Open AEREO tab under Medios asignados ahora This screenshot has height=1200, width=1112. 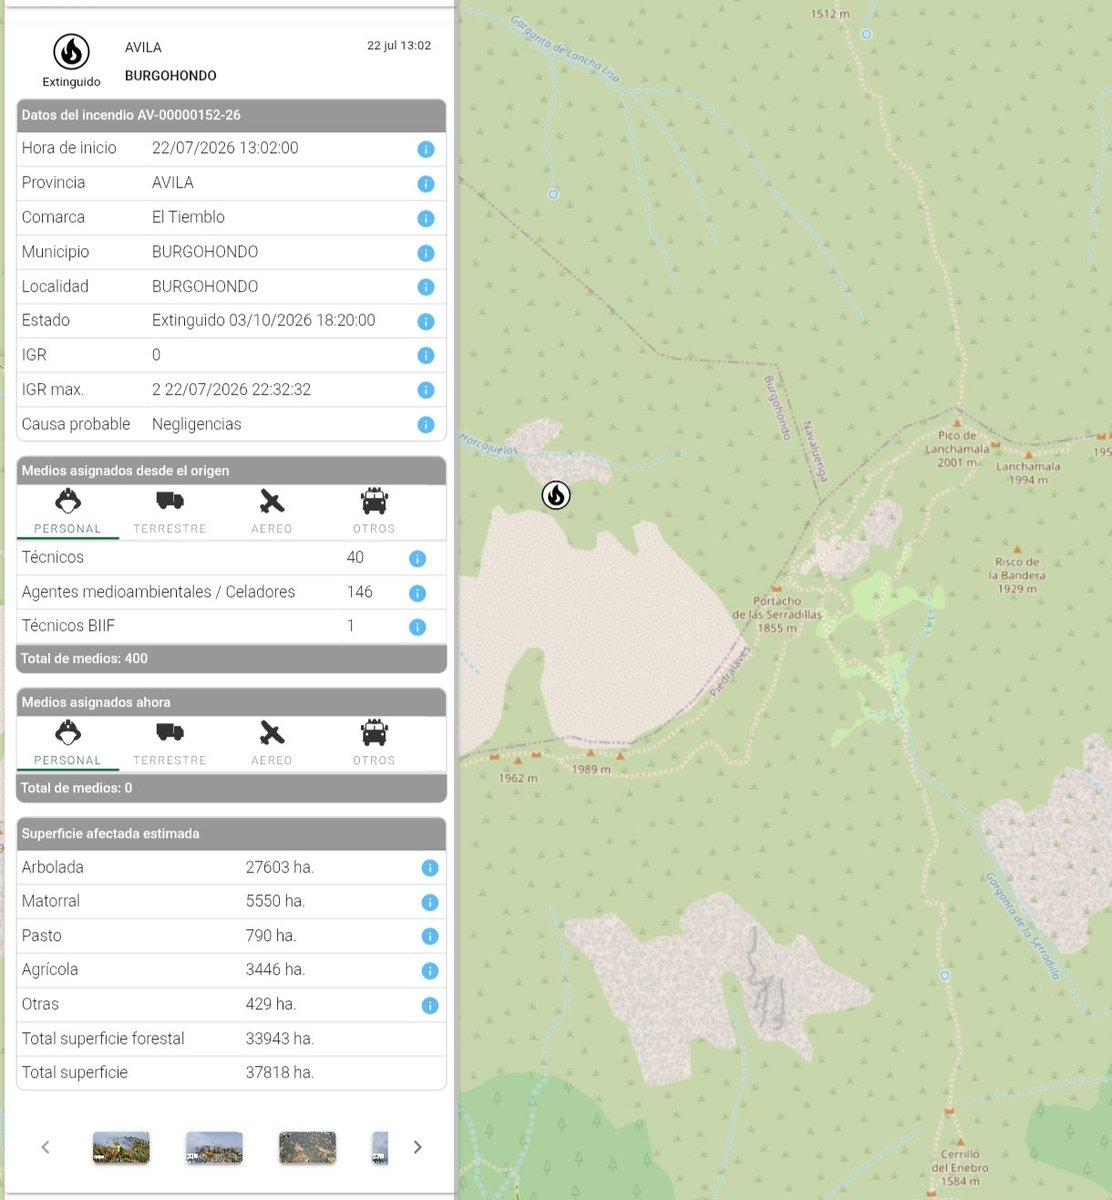click(272, 745)
